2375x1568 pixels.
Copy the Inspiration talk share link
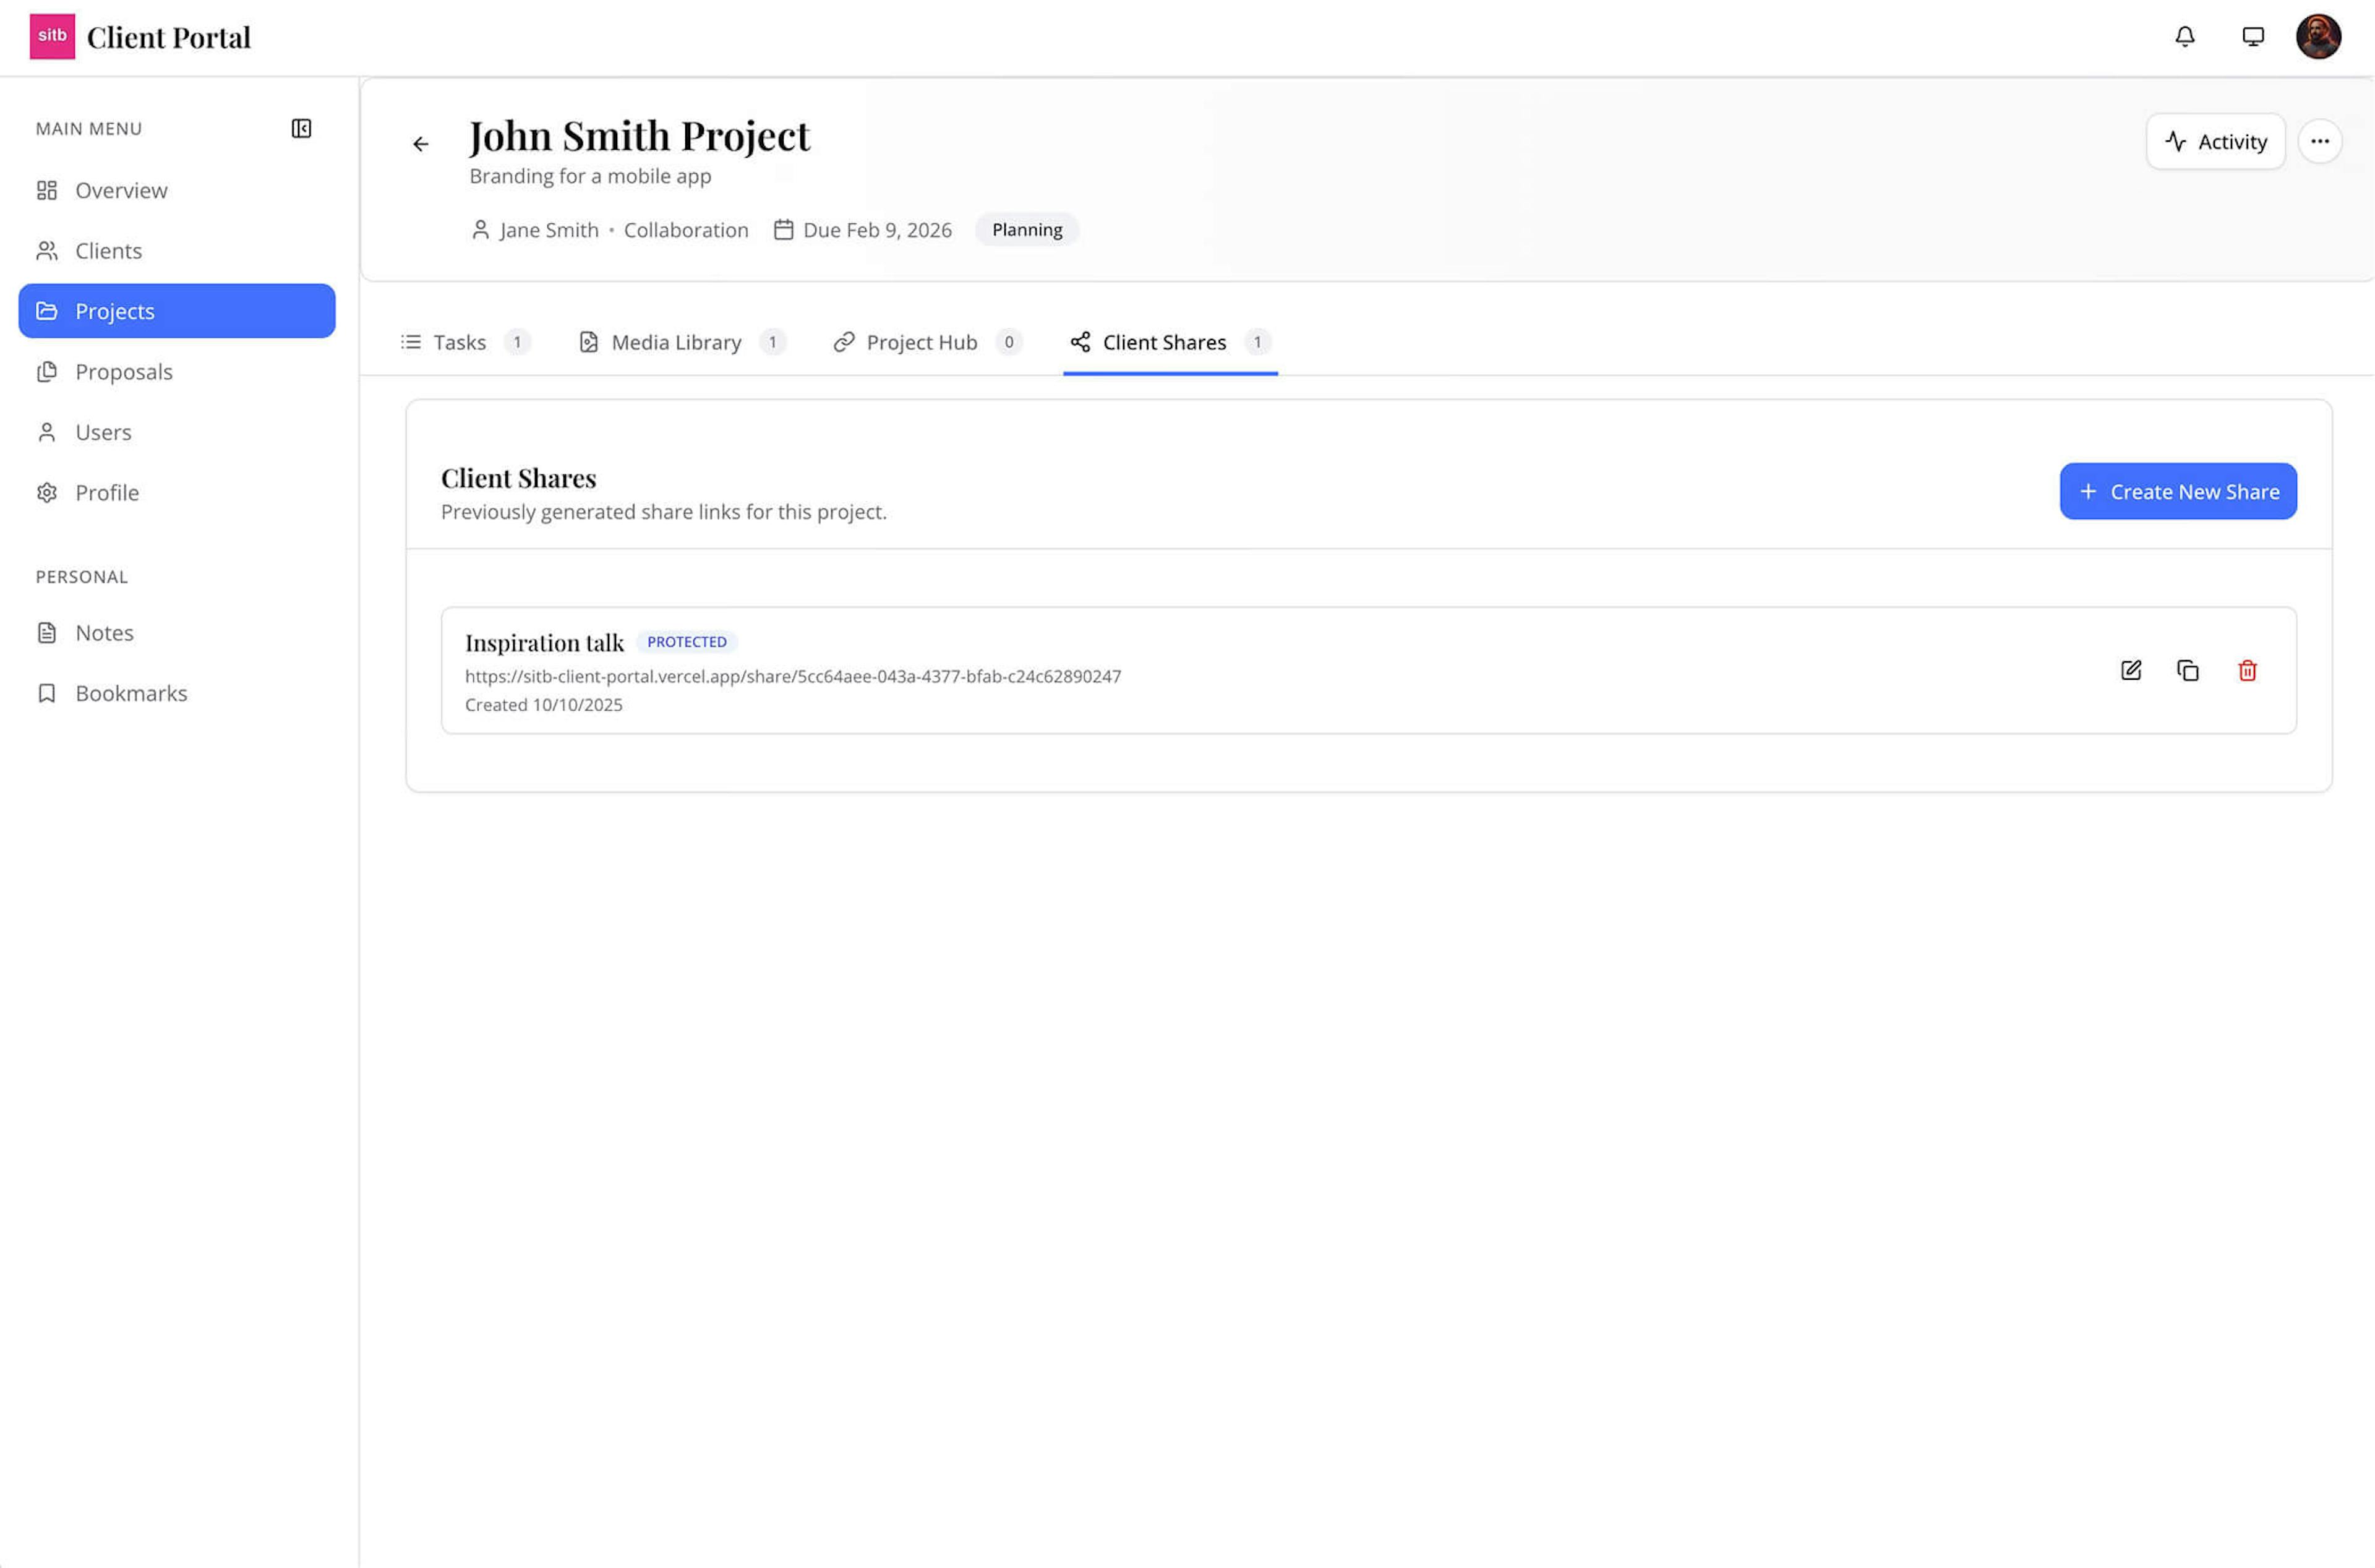(x=2188, y=671)
